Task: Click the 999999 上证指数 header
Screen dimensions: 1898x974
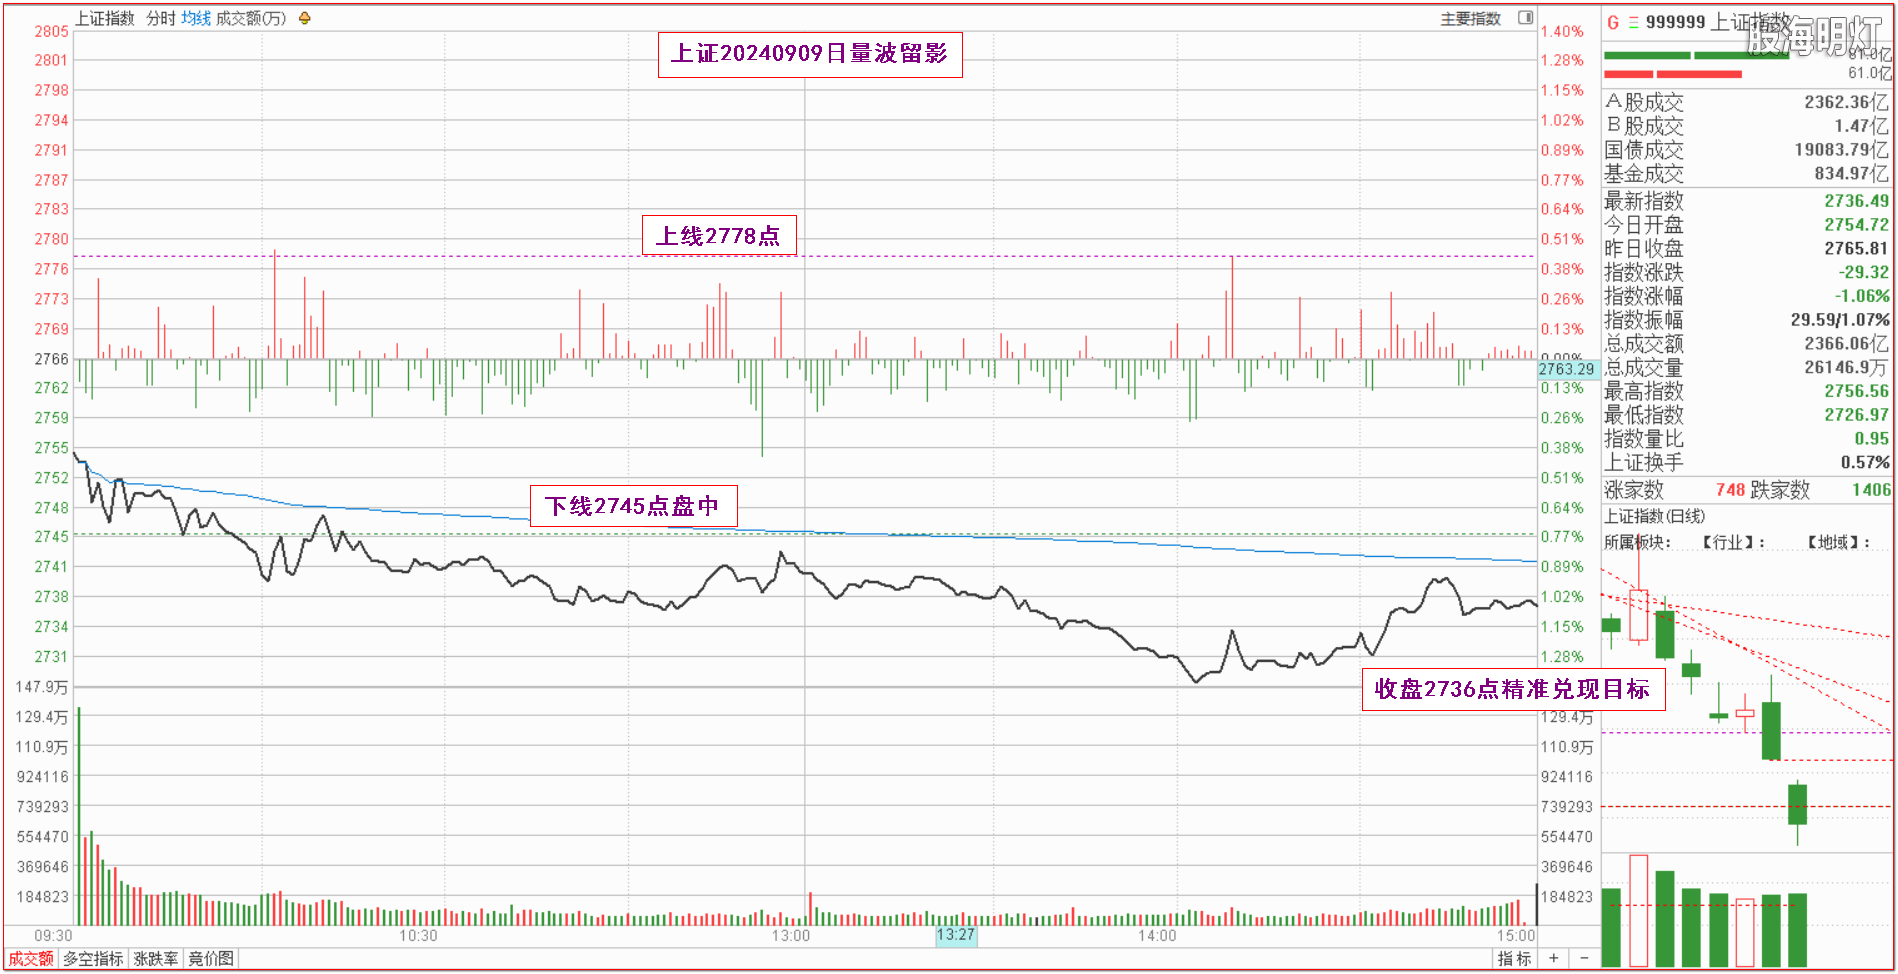Action: pos(1718,21)
